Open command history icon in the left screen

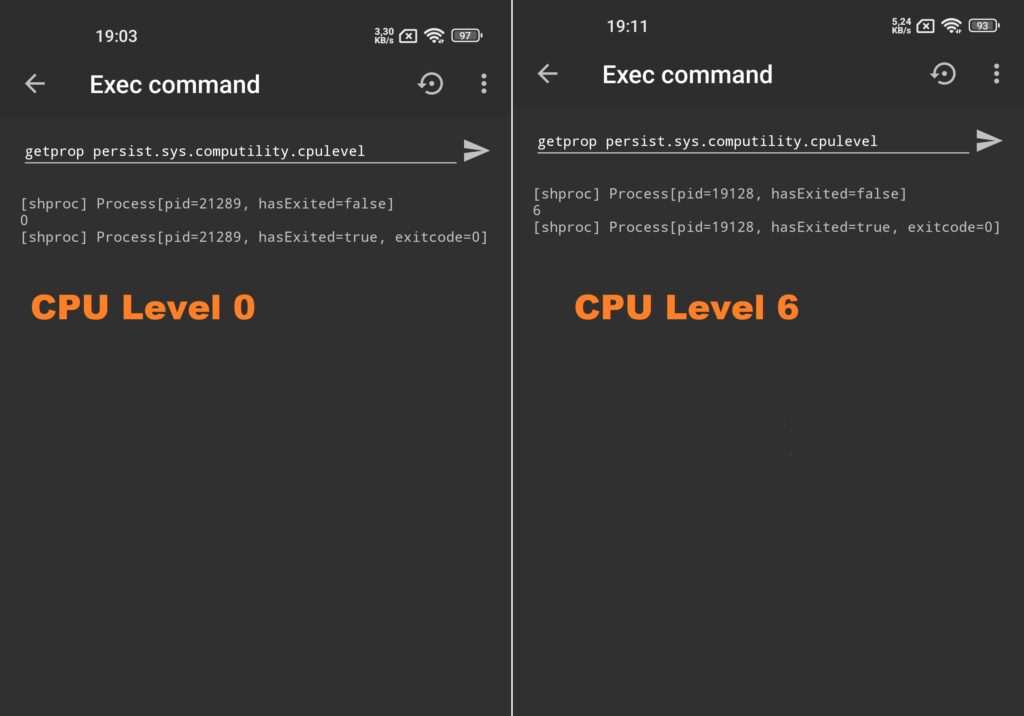pyautogui.click(x=430, y=84)
